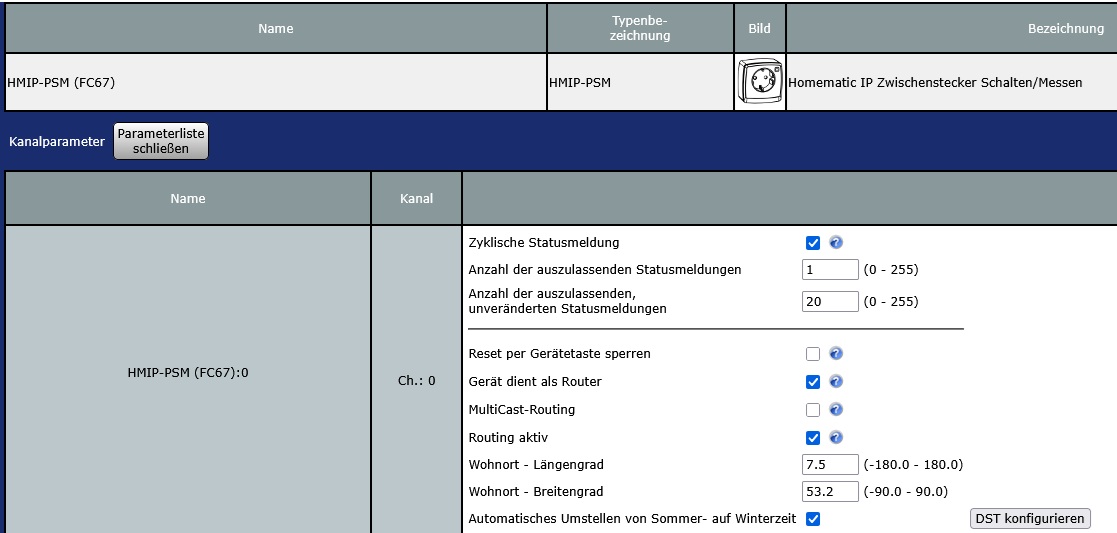Toggle automatic Sommer- auf Winterzeit switching
This screenshot has height=533, width=1117.
(x=813, y=519)
